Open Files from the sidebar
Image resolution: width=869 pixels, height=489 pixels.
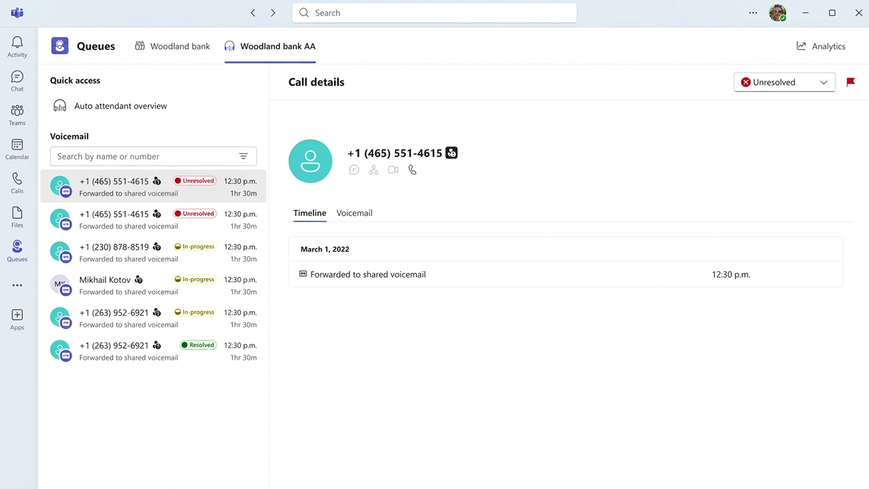pos(17,217)
